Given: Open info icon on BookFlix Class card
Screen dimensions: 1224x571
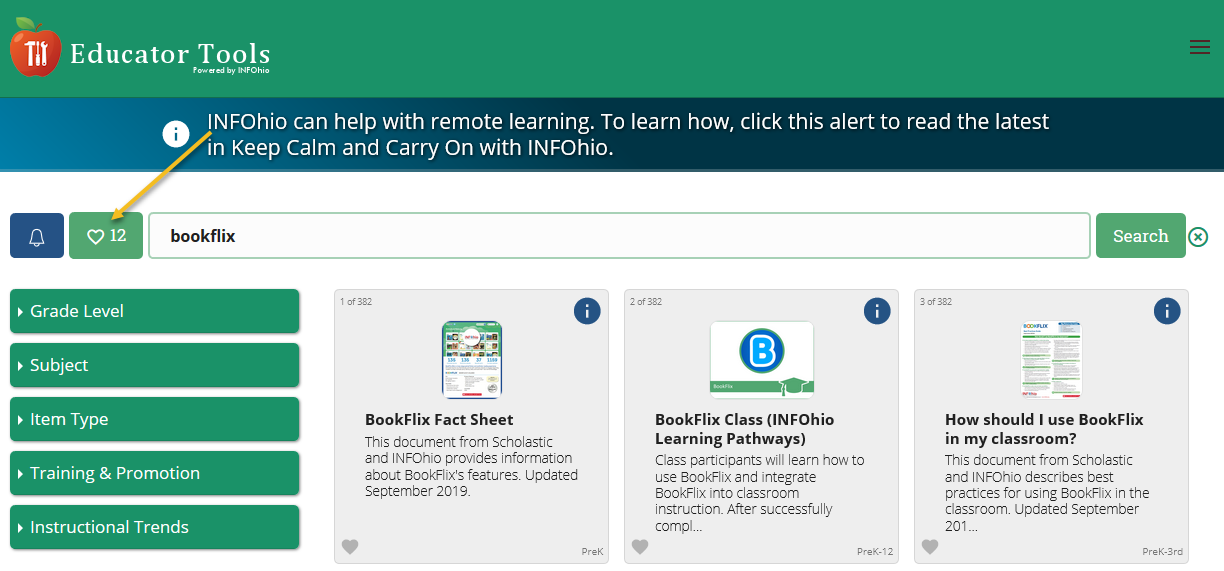Looking at the screenshot, I should click(x=877, y=311).
